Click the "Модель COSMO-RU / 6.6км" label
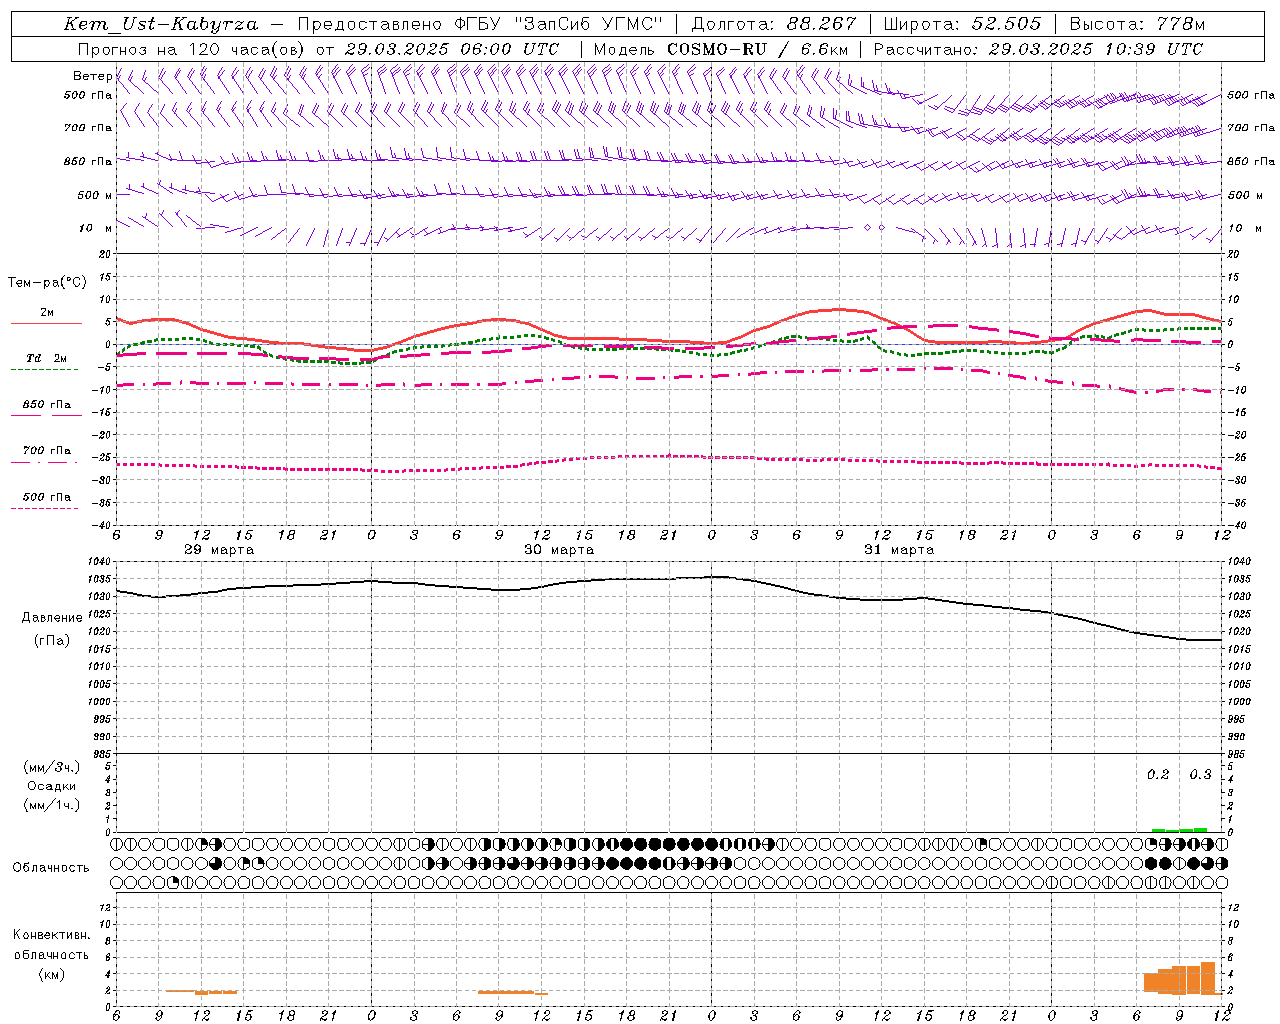This screenshot has width=1280, height=1024. click(x=720, y=49)
